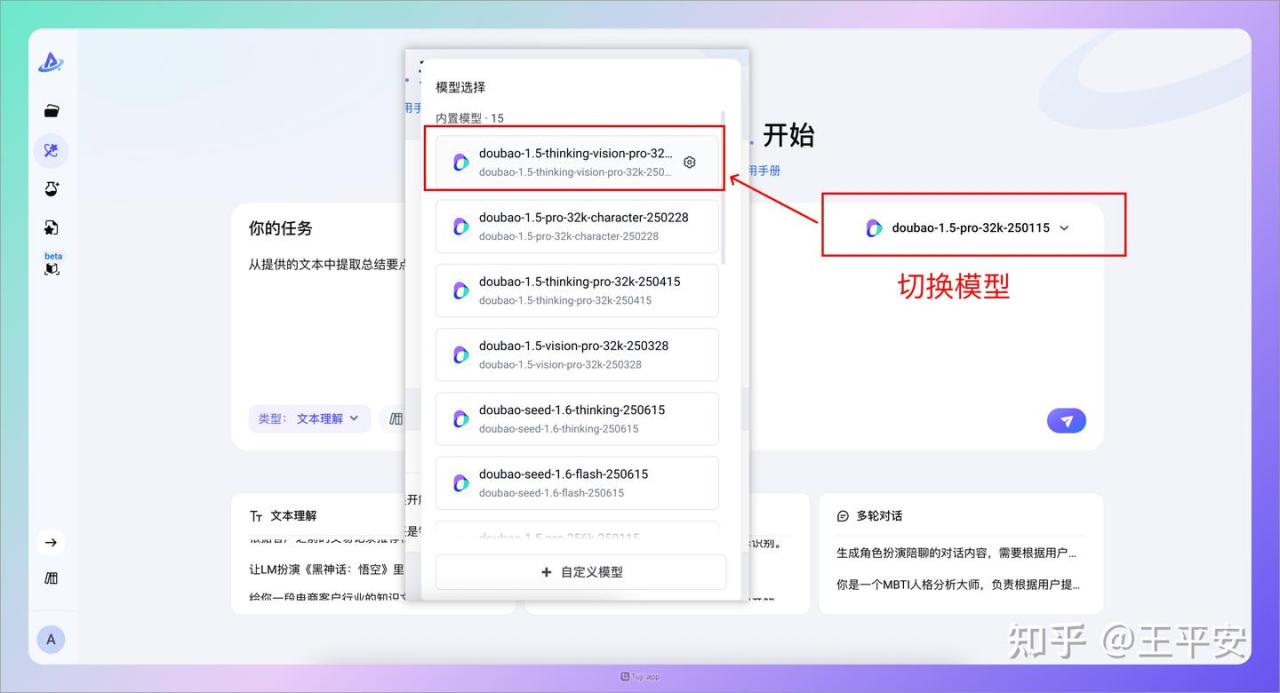Viewport: 1280px width, 693px height.
Task: Click the model list scrollbar
Action: point(723,190)
